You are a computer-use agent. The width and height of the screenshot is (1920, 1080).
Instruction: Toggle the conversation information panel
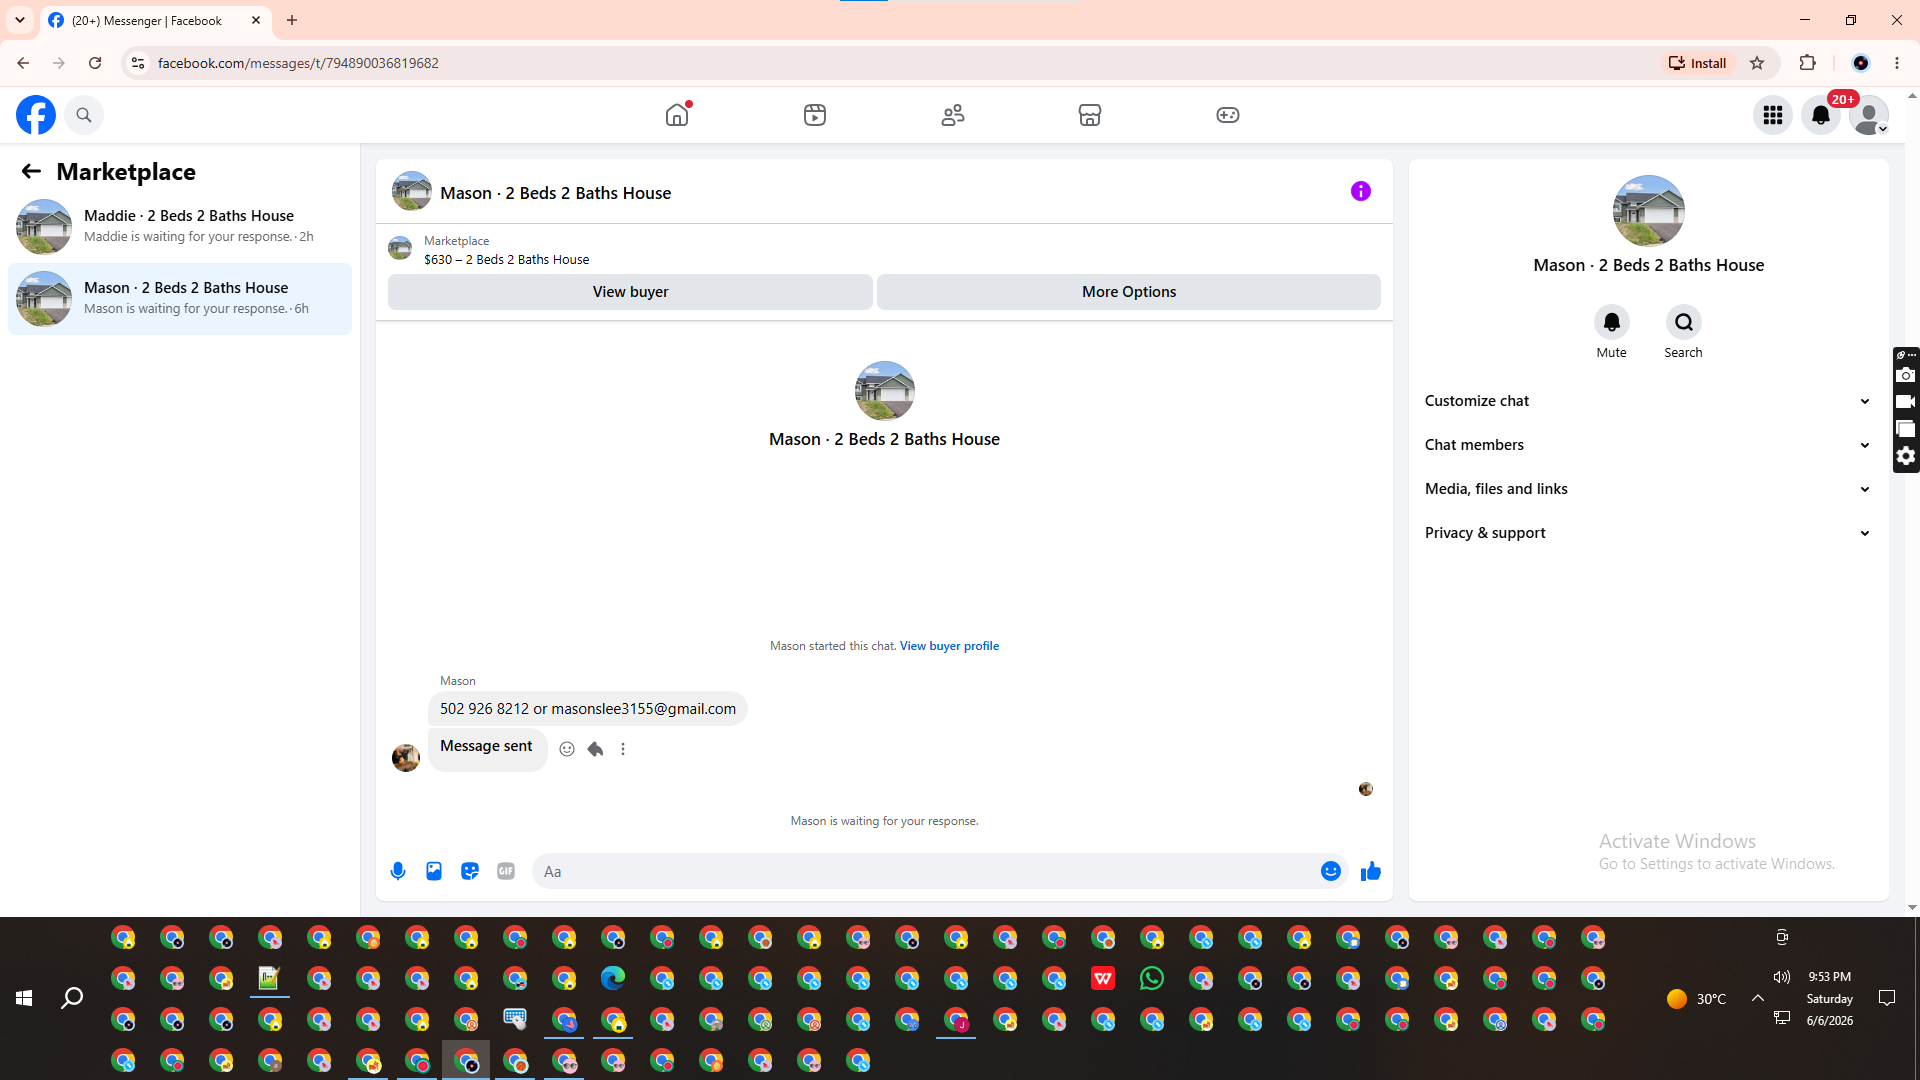[x=1361, y=191]
